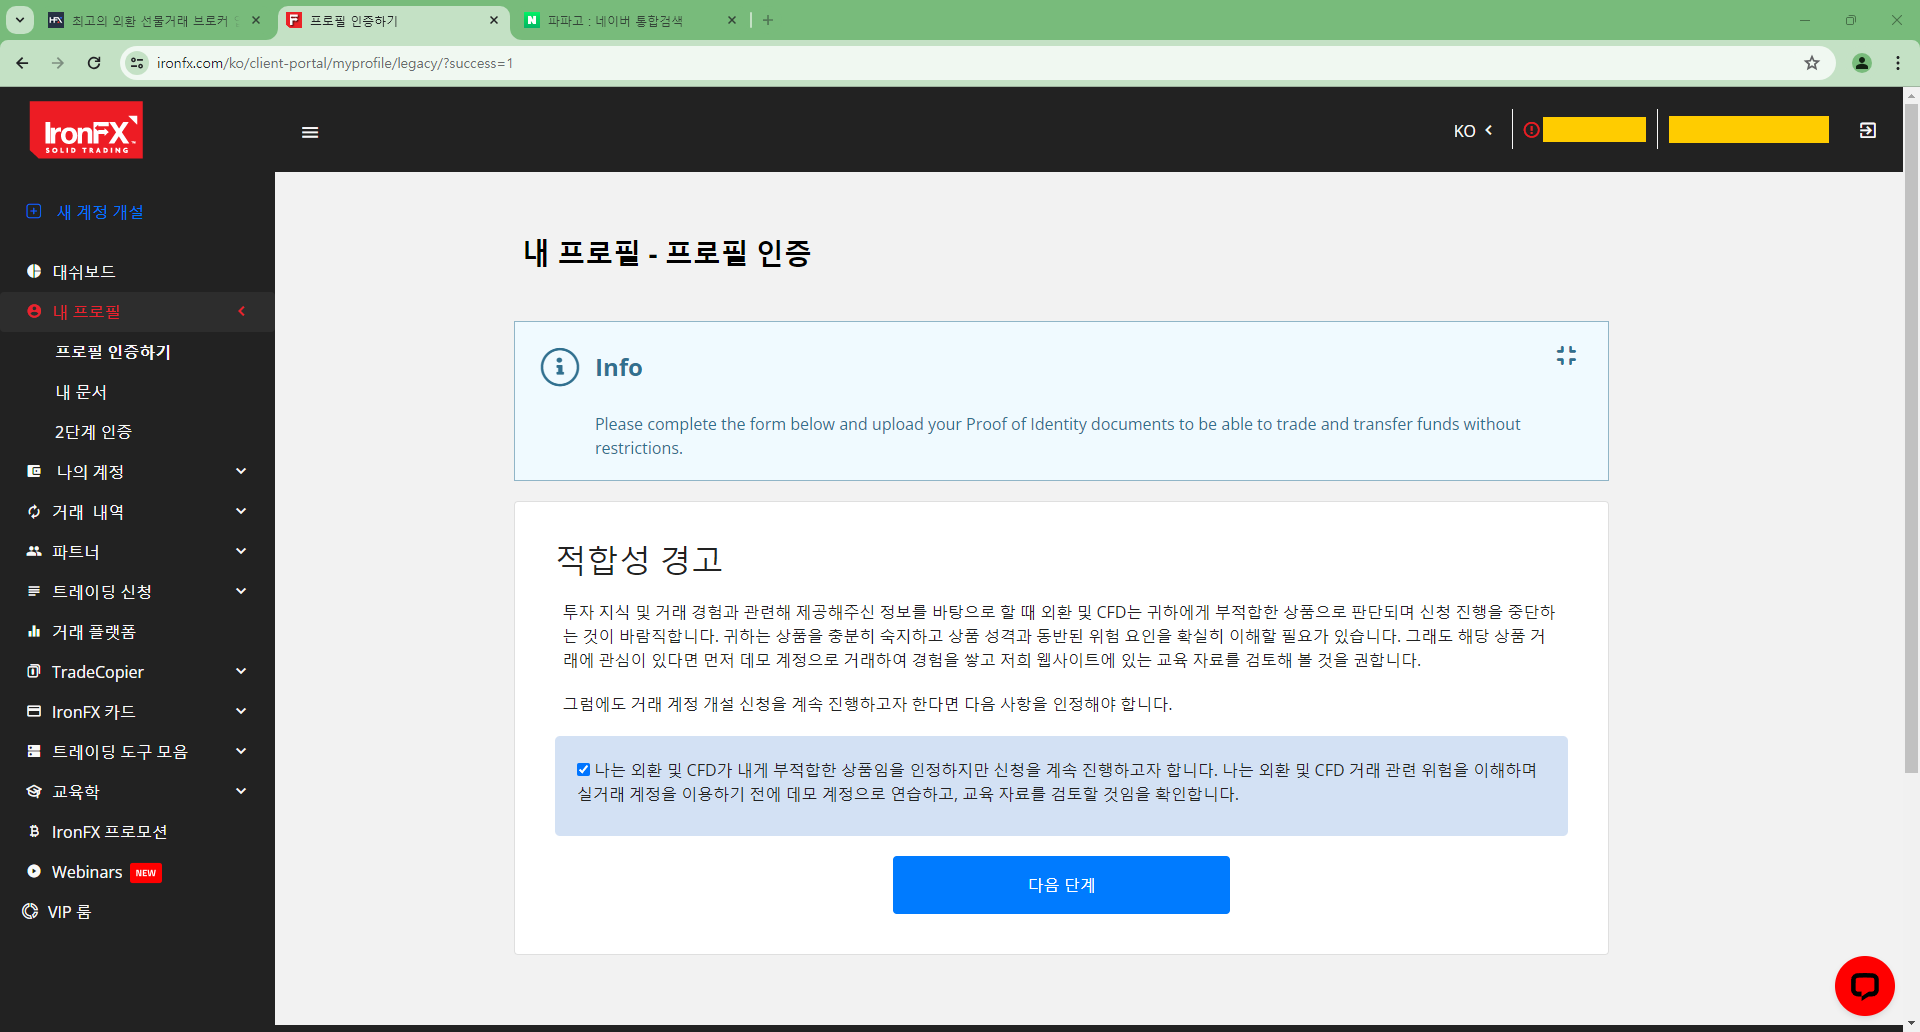The height and width of the screenshot is (1032, 1920).
Task: Uncheck the suitability acknowledgment checkbox
Action: [583, 769]
